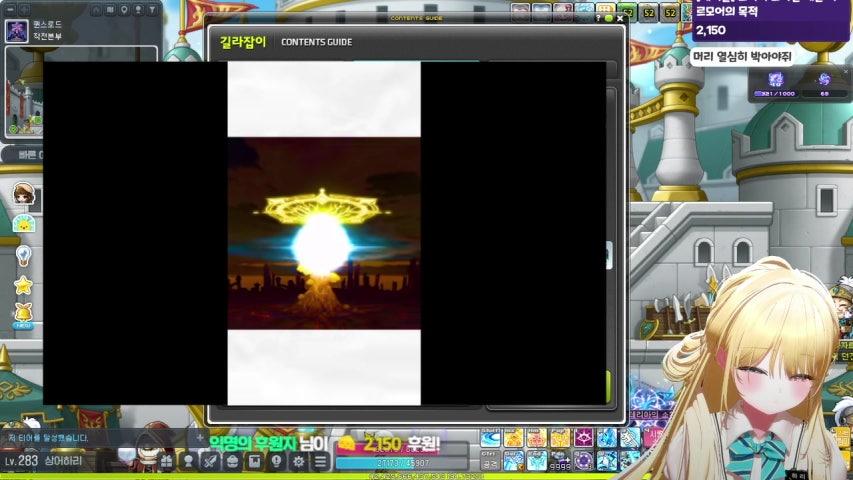Minimize the minimap with minus button
Viewport: 853px width, 480px height.
click(10, 10)
